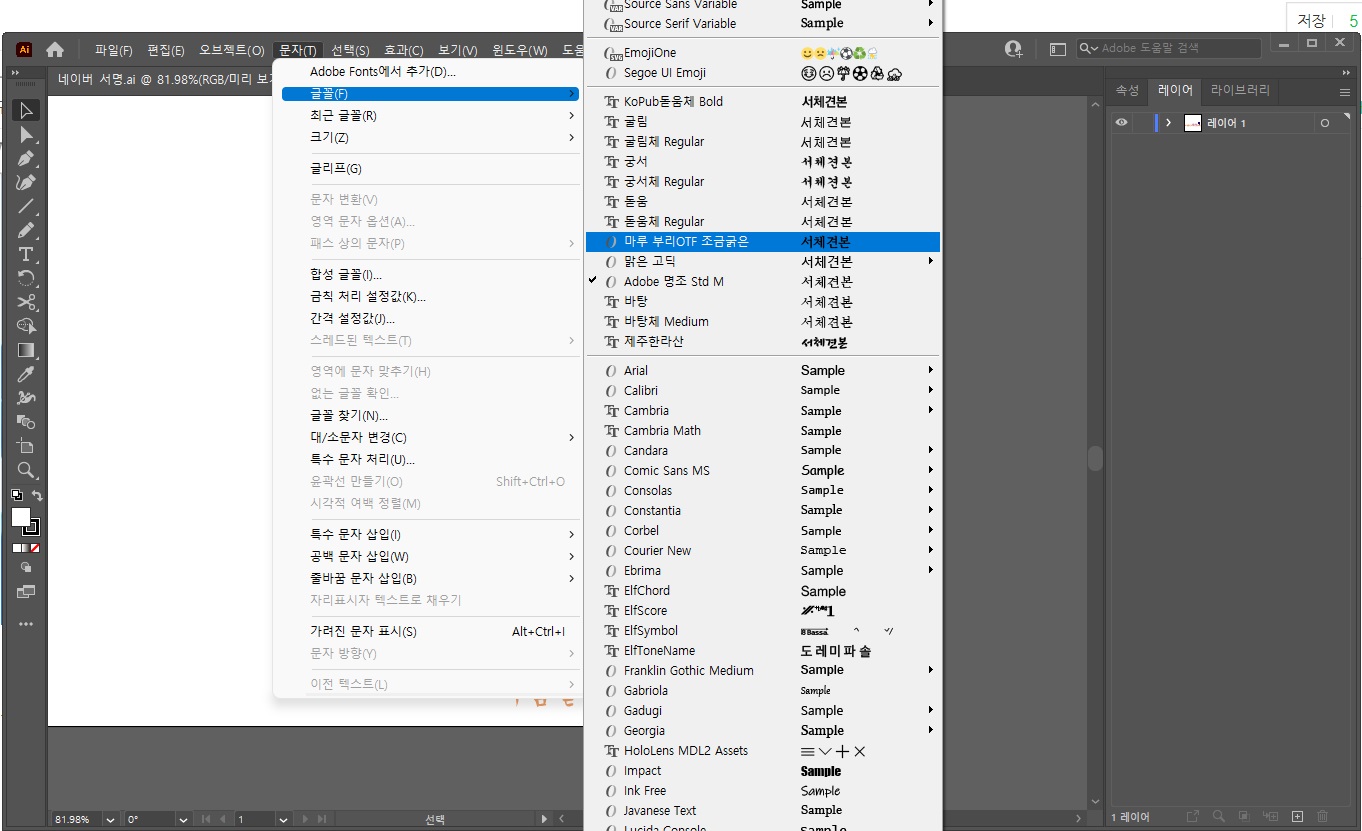This screenshot has height=831, width=1362.
Task: Click Default Fill and Stroke icon
Action: coord(17,495)
